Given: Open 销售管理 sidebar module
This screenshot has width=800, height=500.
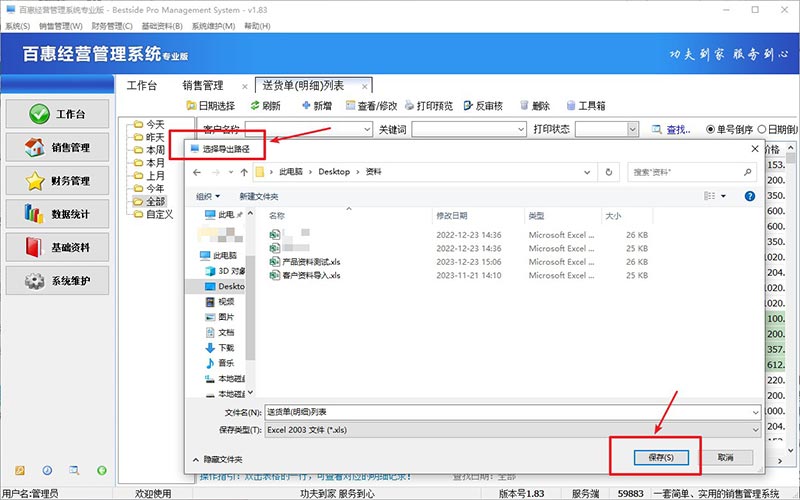Looking at the screenshot, I should point(57,147).
